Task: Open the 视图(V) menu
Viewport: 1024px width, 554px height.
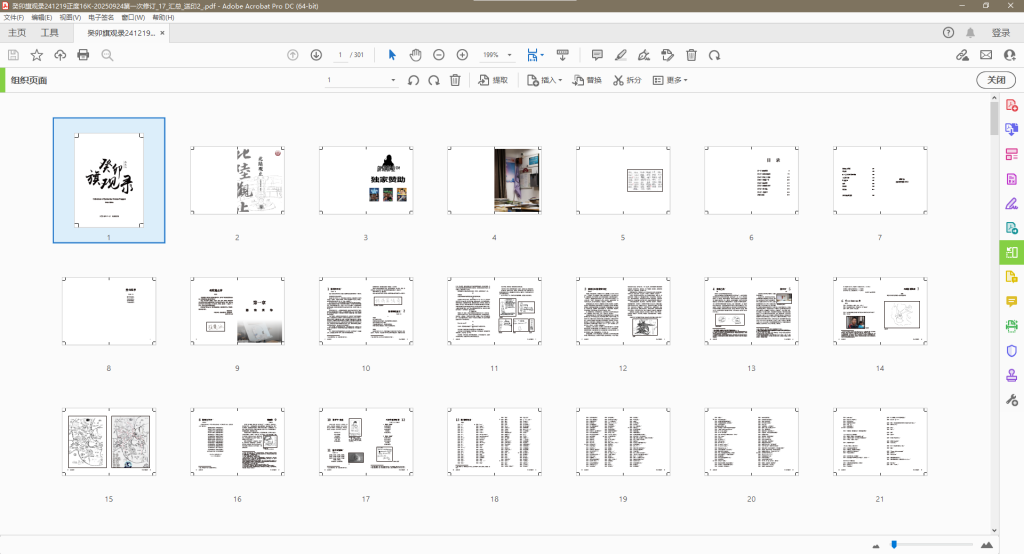Action: click(x=70, y=18)
